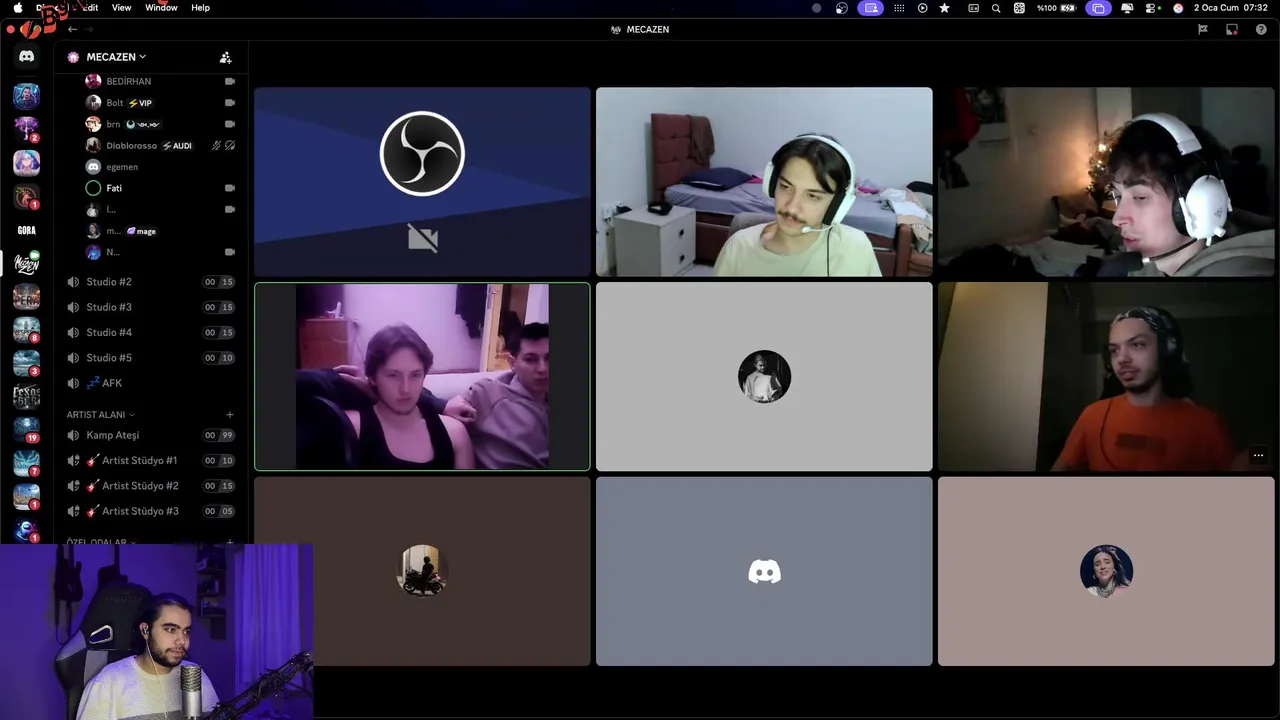Open Spotlight search in the menu bar

click(x=996, y=8)
